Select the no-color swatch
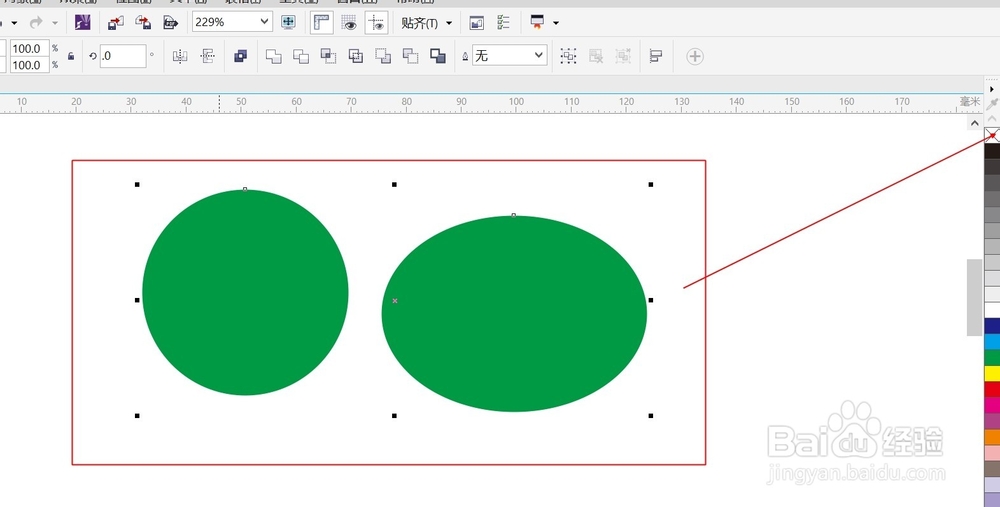The width and height of the screenshot is (1000, 507). tap(992, 135)
